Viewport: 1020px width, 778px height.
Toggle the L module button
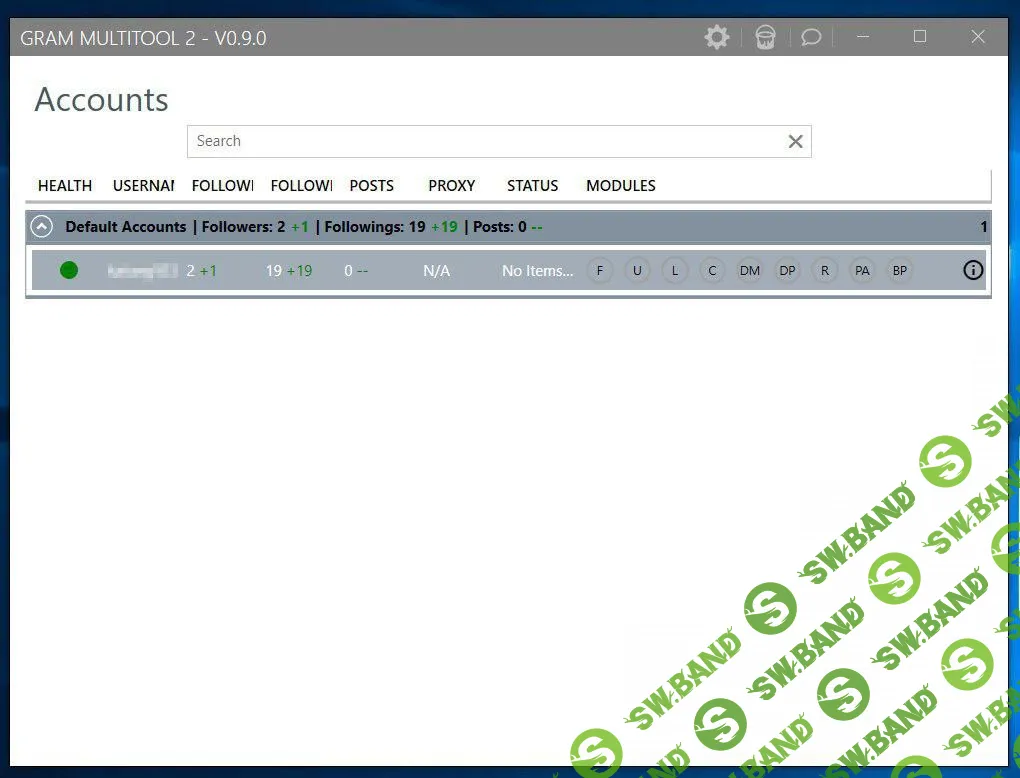point(675,270)
